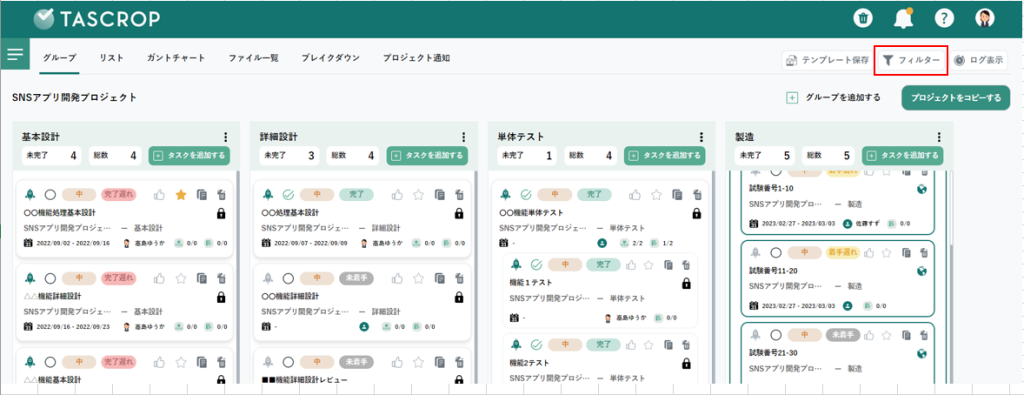Click the ログ表示 button

tap(979, 61)
